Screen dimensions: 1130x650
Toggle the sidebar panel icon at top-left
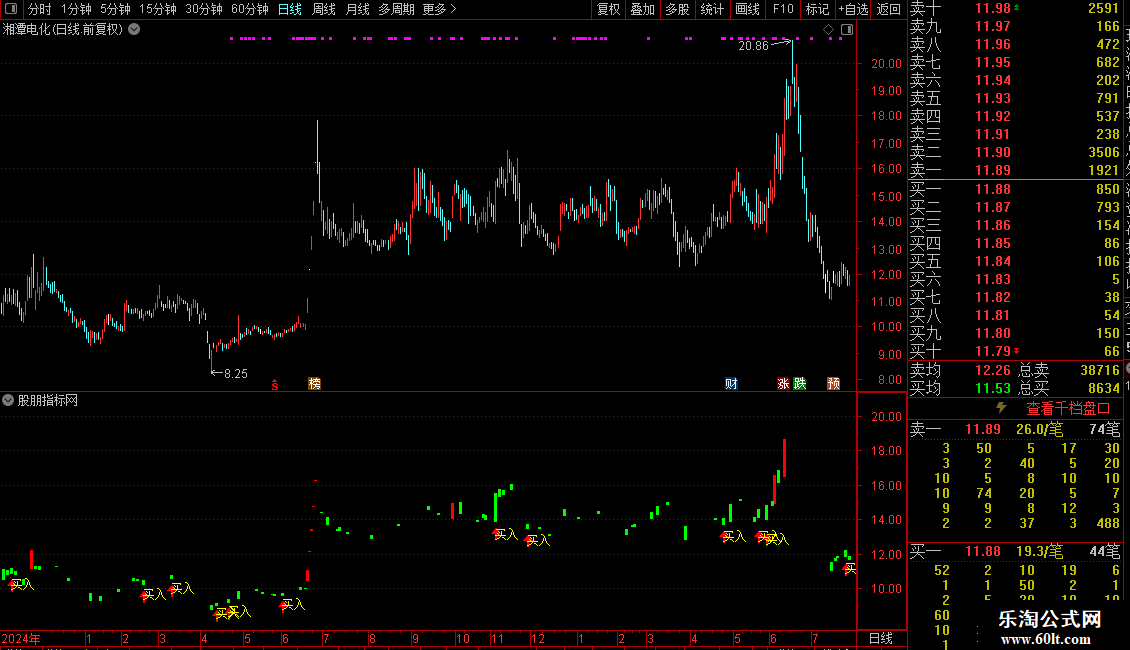coord(11,9)
